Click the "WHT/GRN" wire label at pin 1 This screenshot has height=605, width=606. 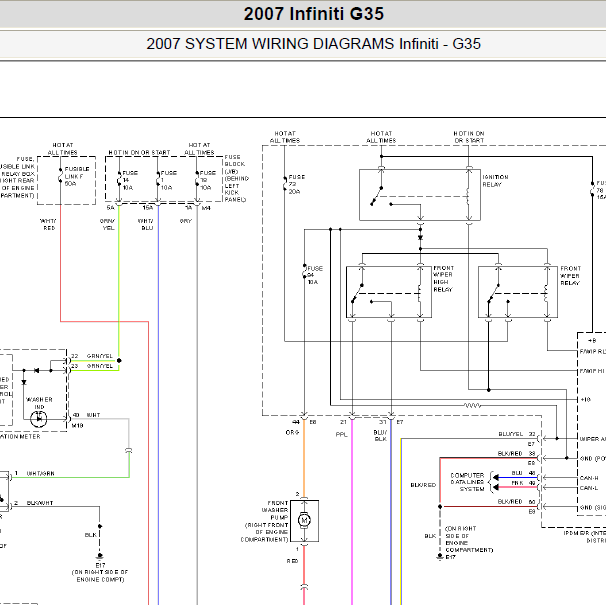(x=41, y=474)
